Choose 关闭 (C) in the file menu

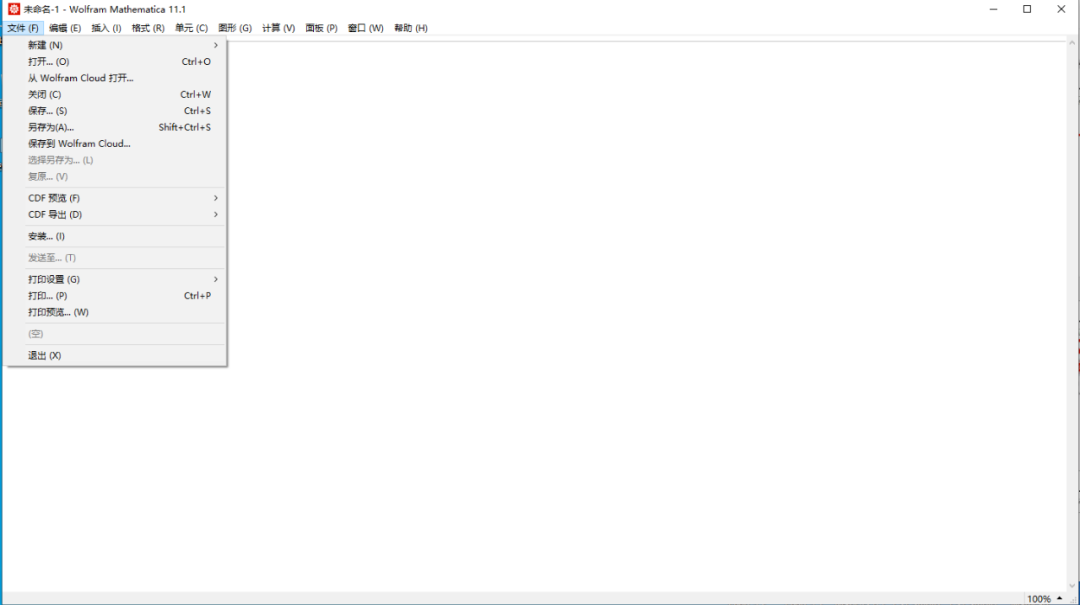(x=116, y=94)
